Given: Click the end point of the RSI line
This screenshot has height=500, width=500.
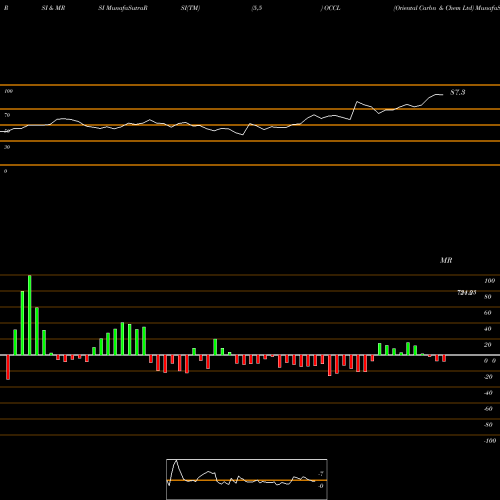Looking at the screenshot, I should coord(443,95).
